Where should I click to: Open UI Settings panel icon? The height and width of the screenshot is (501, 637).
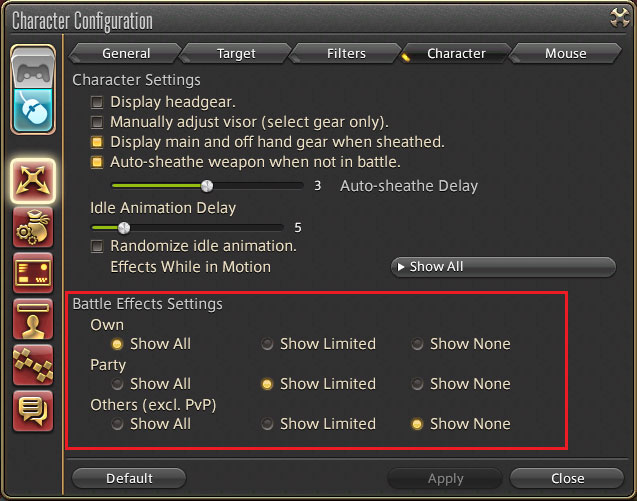click(33, 273)
